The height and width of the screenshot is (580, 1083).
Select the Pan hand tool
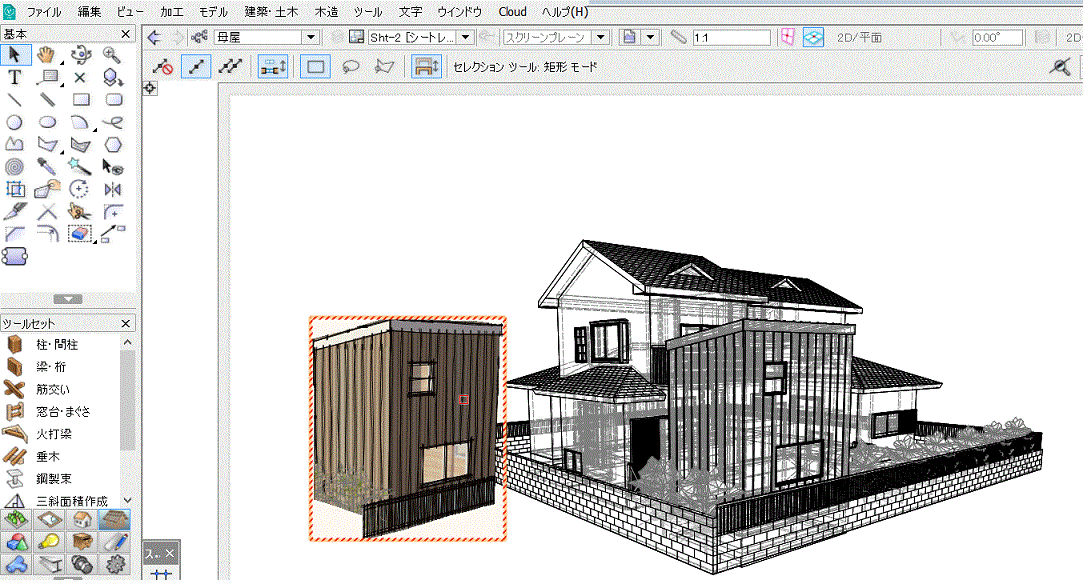click(47, 55)
